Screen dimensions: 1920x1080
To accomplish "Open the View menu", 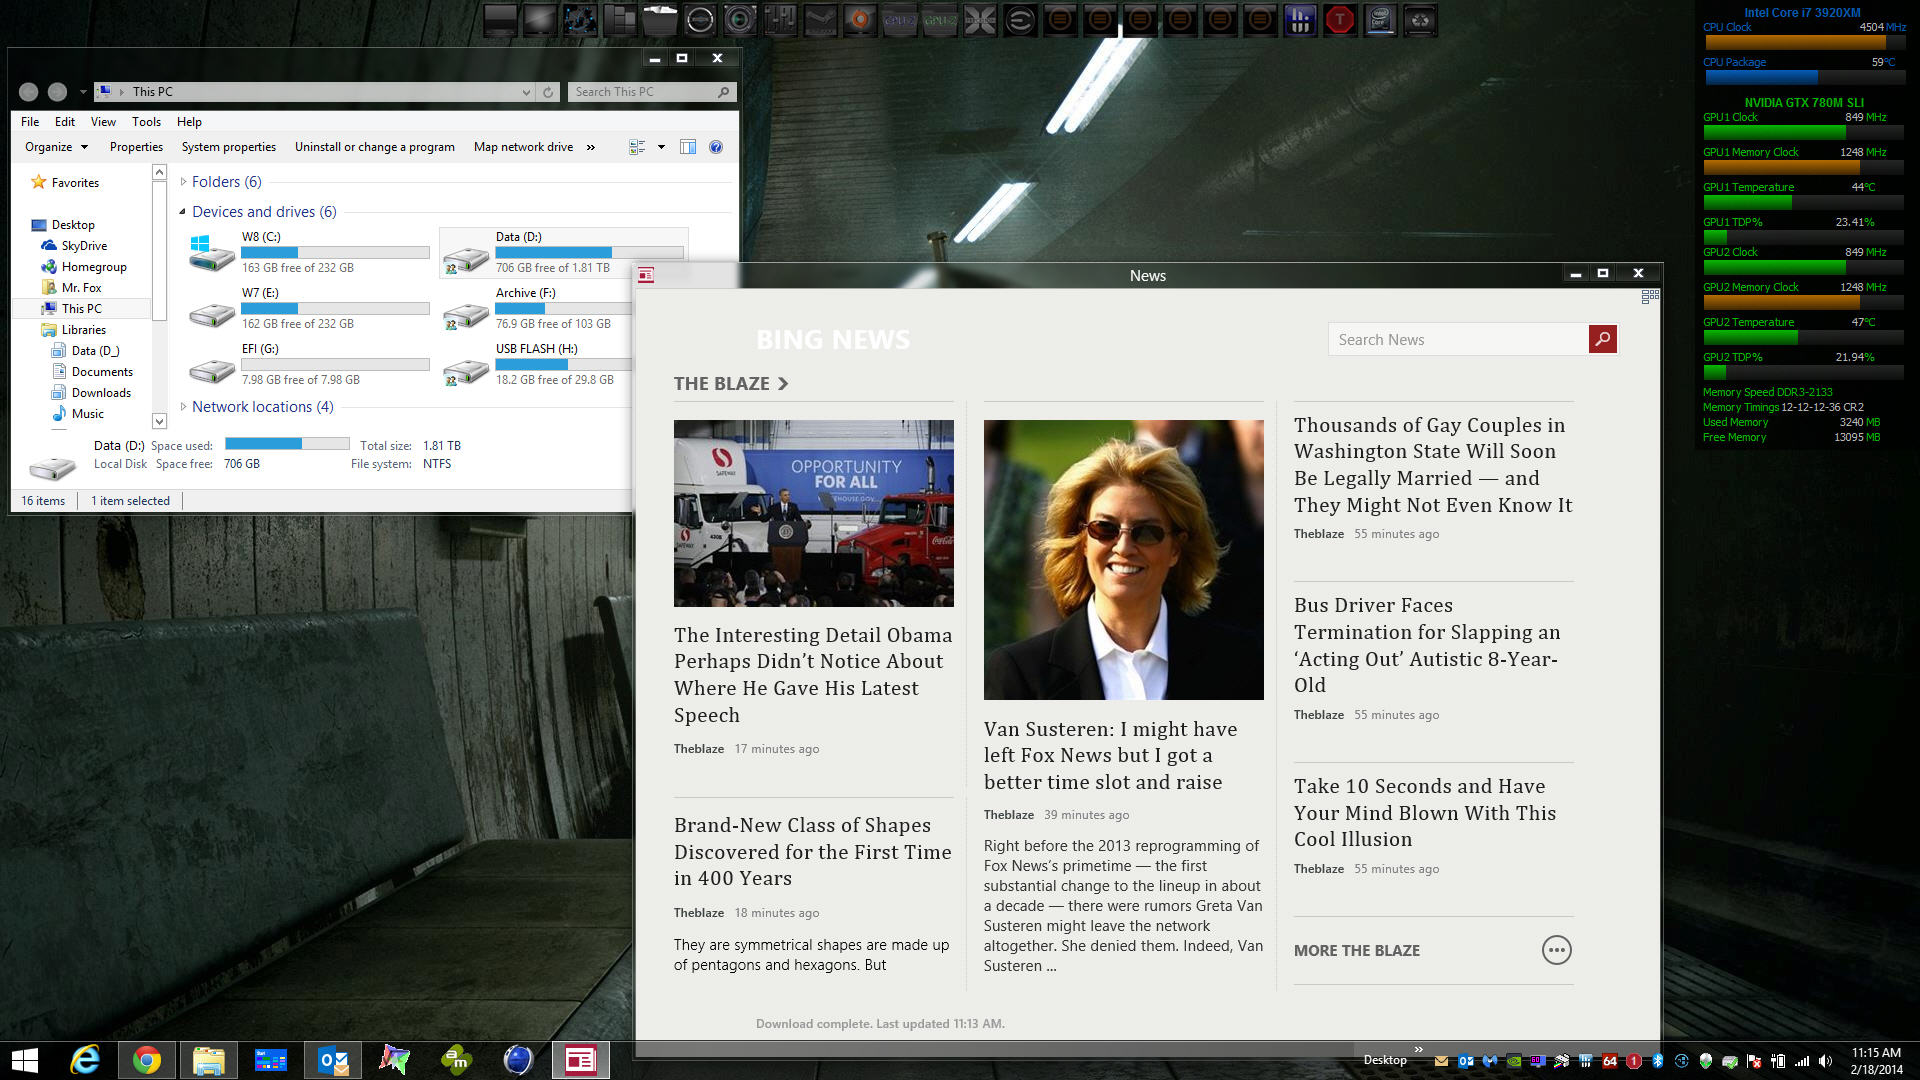I will tap(103, 122).
